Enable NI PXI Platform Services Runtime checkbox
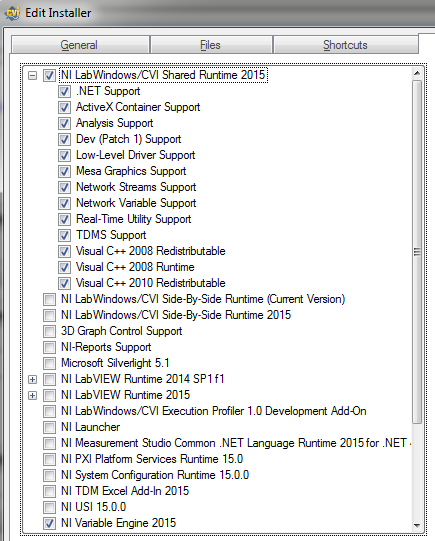Image resolution: width=435 pixels, height=541 pixels. 49,459
